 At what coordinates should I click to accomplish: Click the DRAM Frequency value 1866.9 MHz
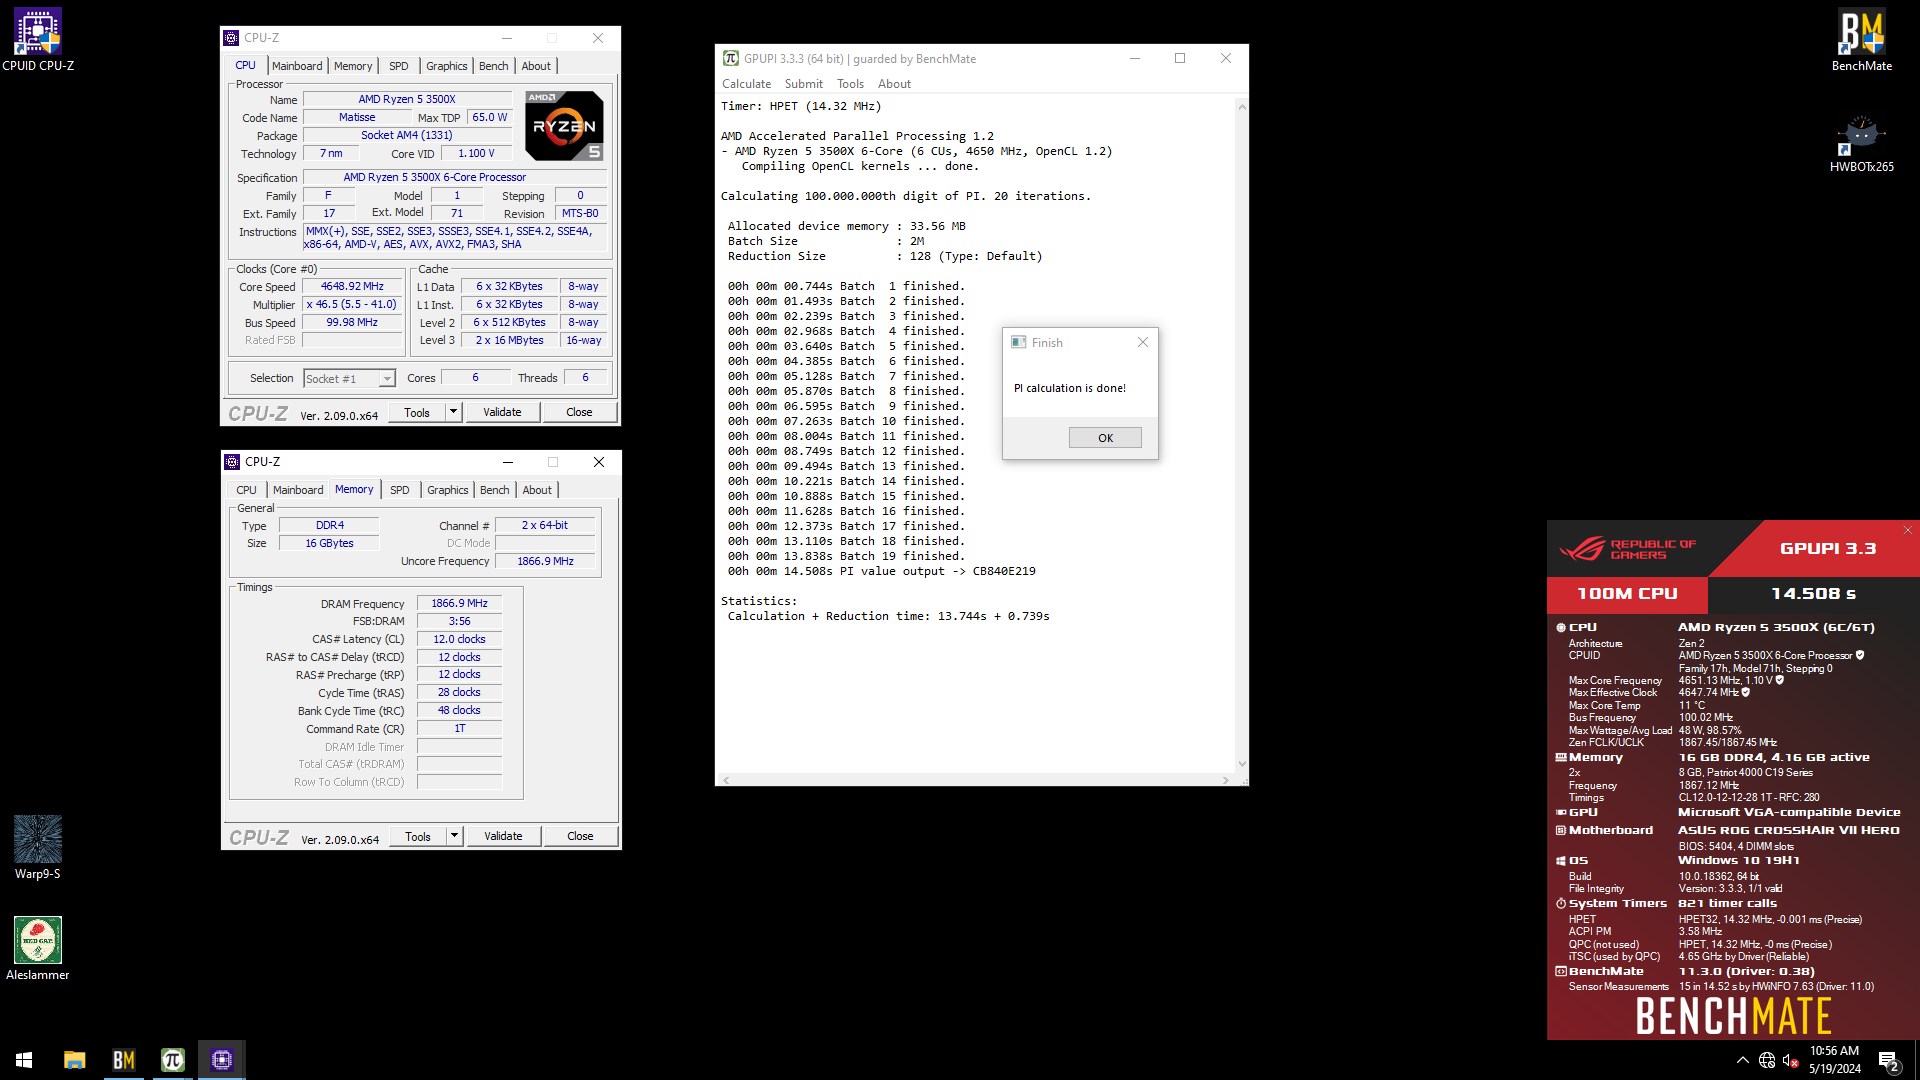tap(459, 603)
